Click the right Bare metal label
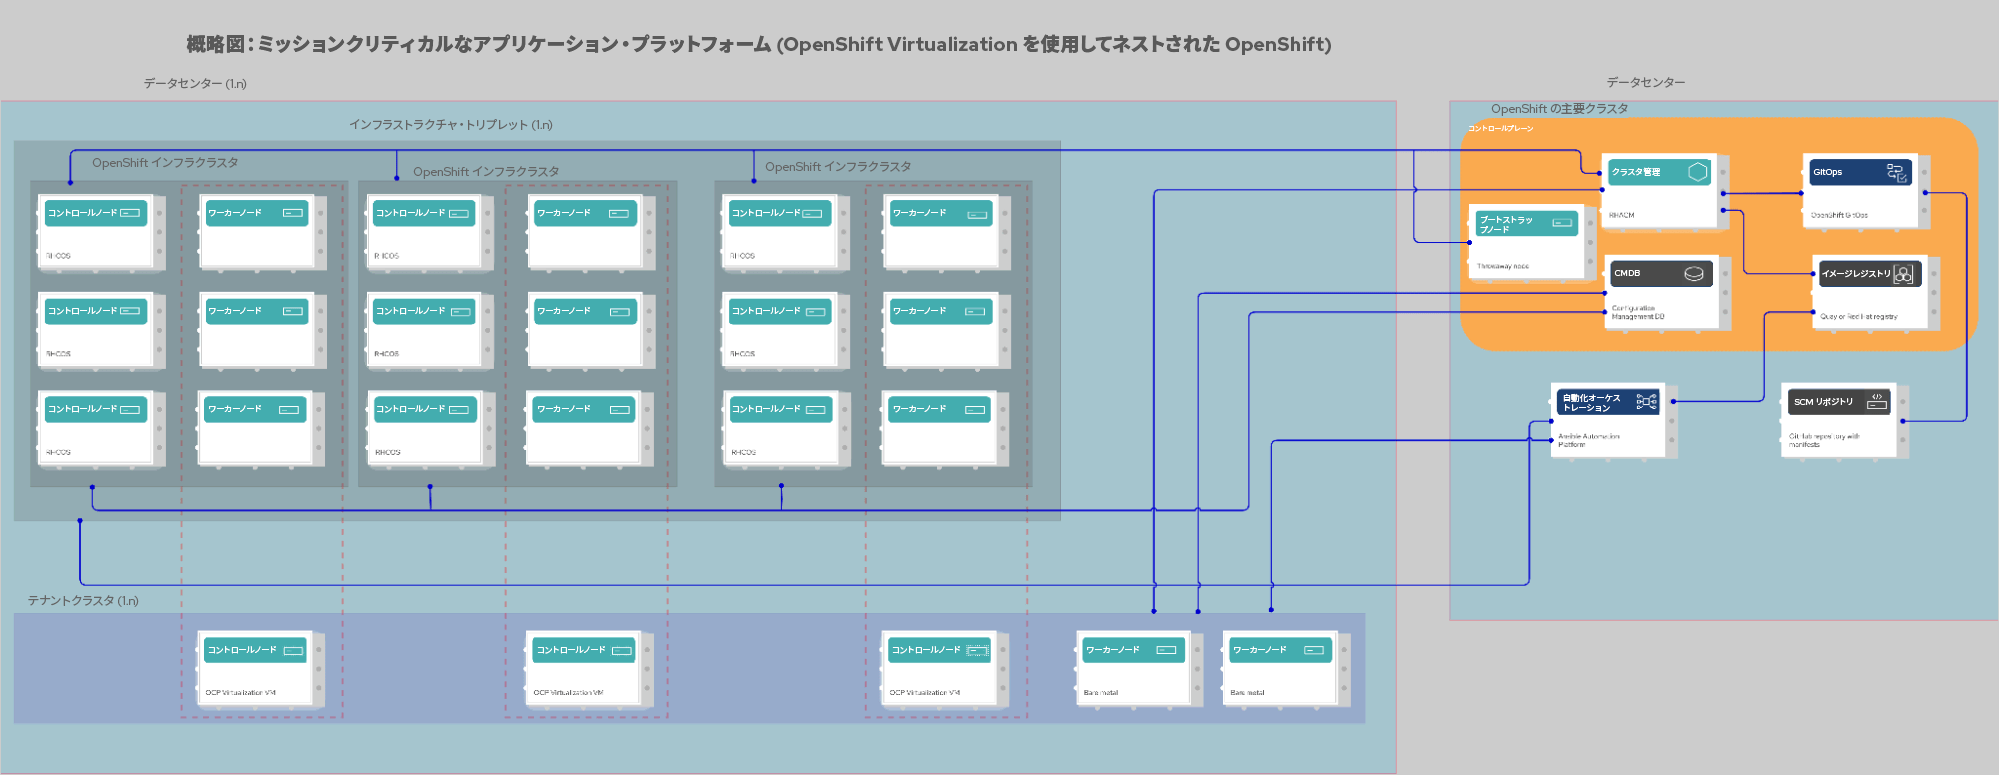Screen dimensions: 1999x776 click(1247, 692)
